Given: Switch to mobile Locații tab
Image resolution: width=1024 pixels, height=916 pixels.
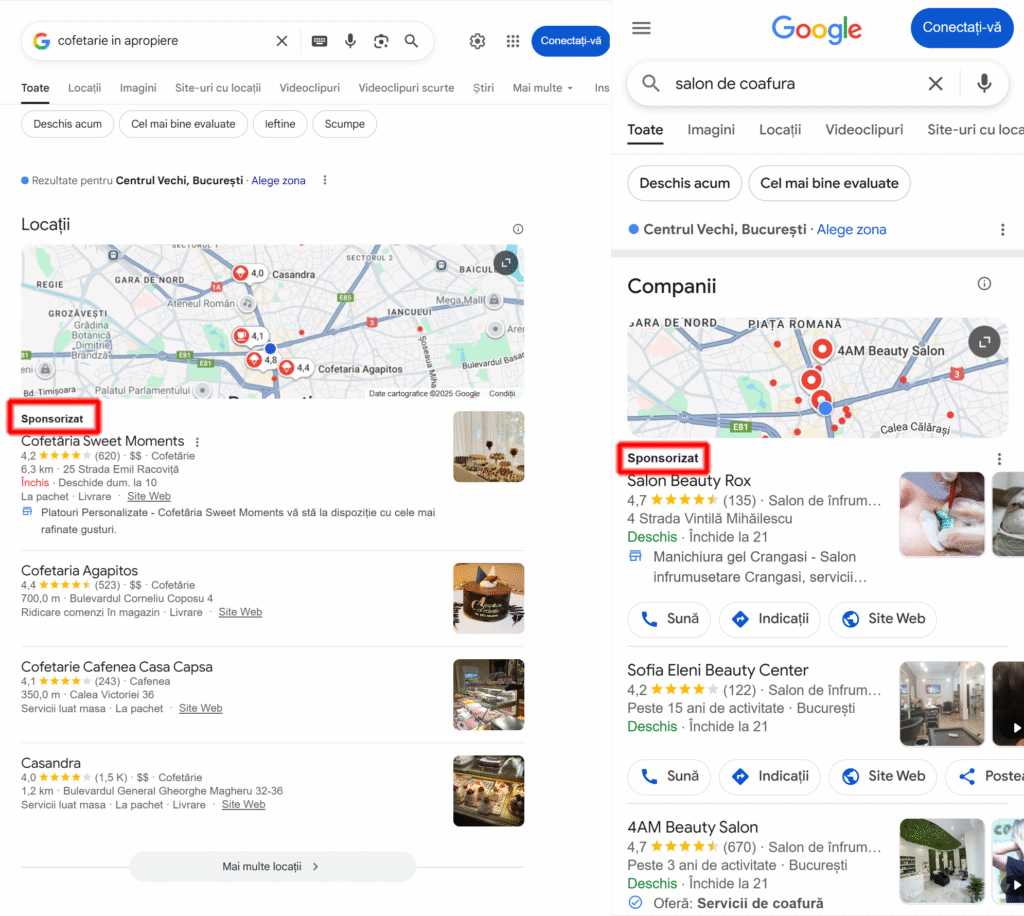Looking at the screenshot, I should tap(780, 130).
